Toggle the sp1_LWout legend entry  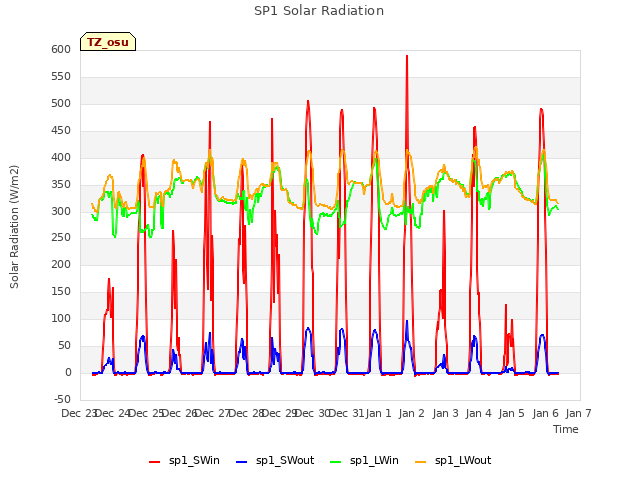tap(453, 460)
